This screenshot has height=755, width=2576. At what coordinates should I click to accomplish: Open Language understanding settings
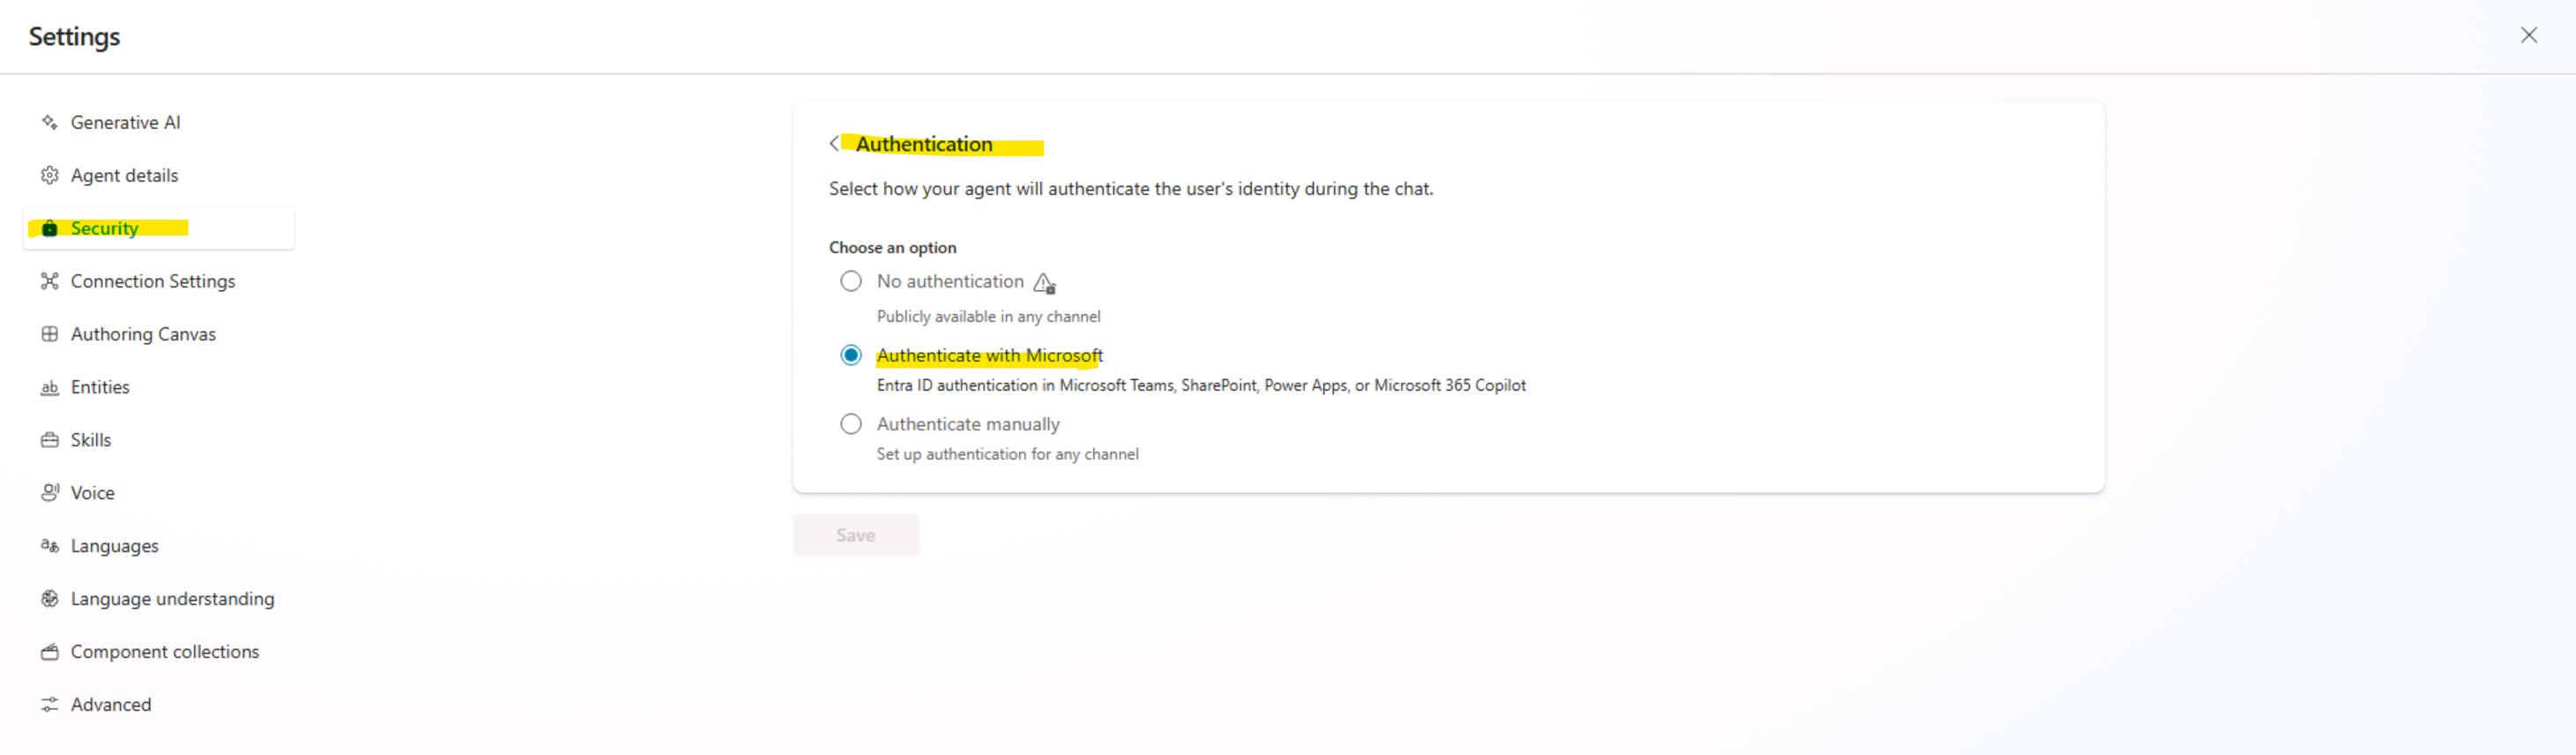(172, 599)
